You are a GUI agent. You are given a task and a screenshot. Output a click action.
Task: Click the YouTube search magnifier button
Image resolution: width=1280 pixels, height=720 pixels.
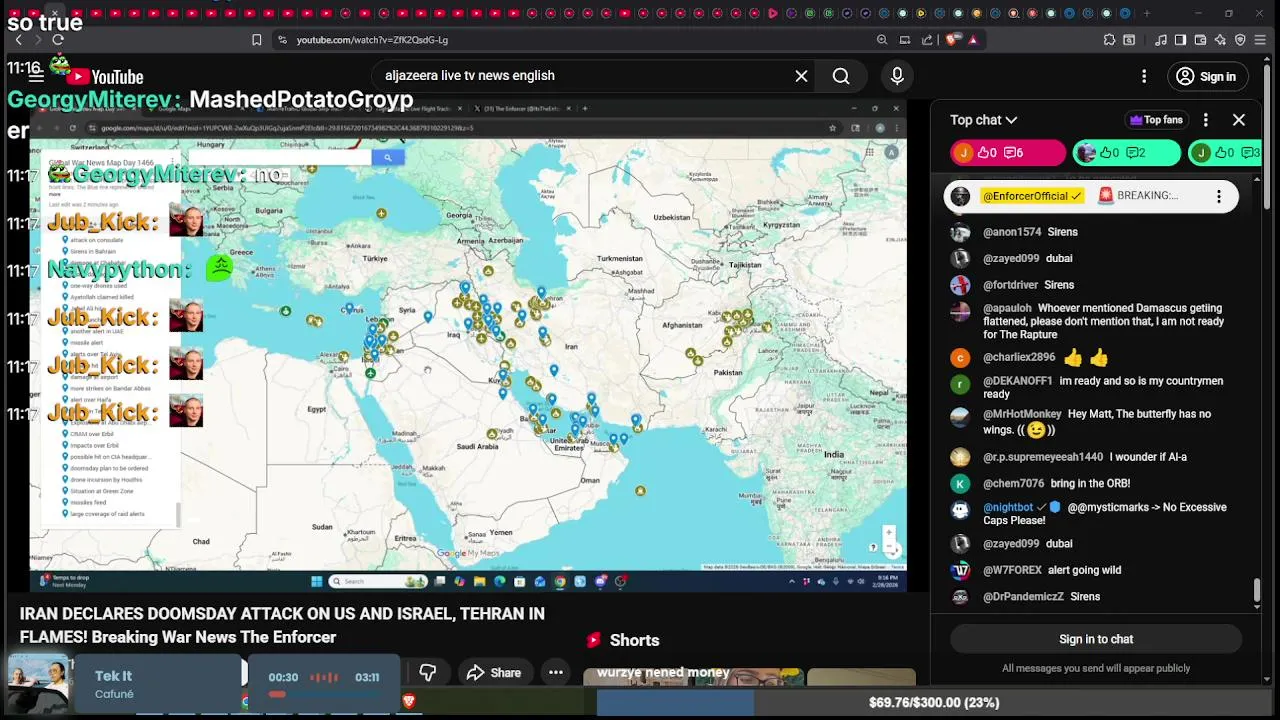(841, 76)
